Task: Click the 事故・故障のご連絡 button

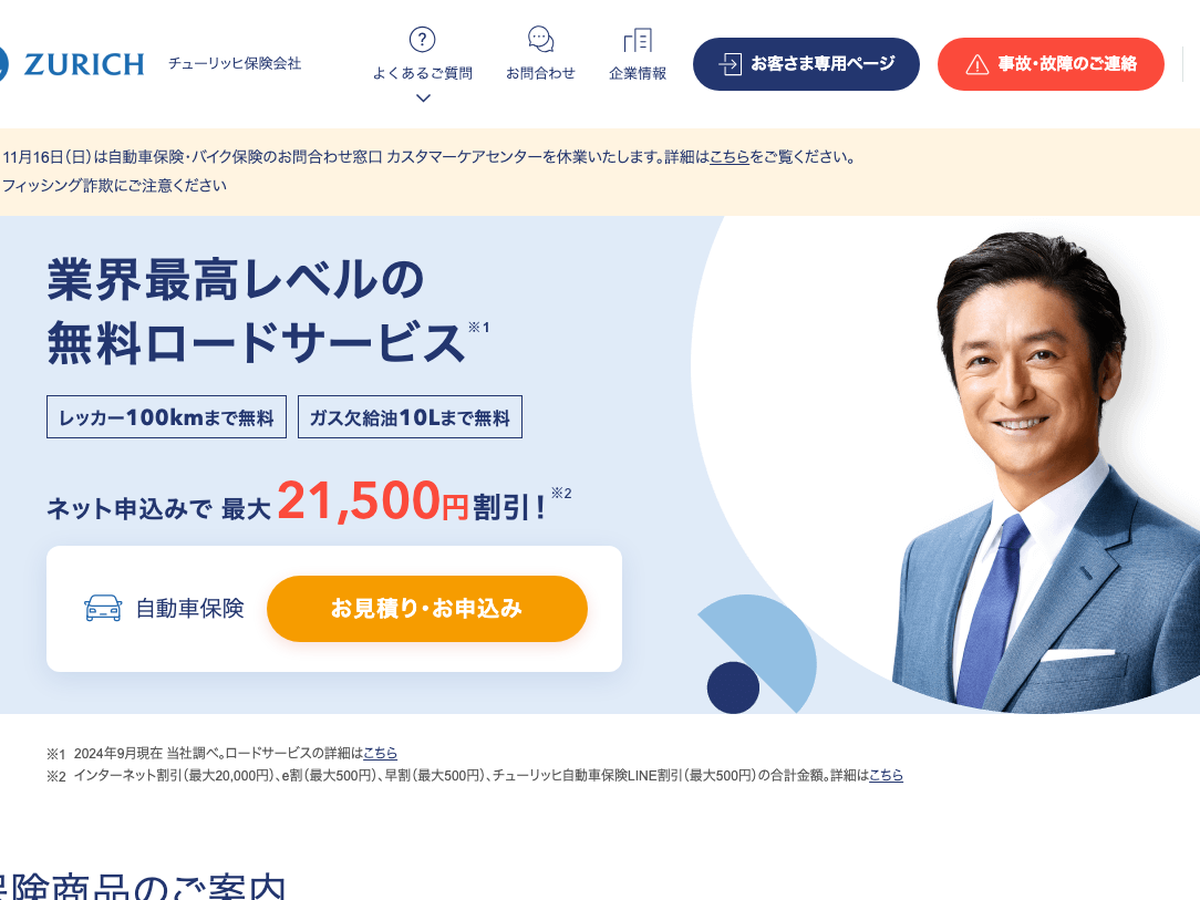Action: (x=1051, y=64)
